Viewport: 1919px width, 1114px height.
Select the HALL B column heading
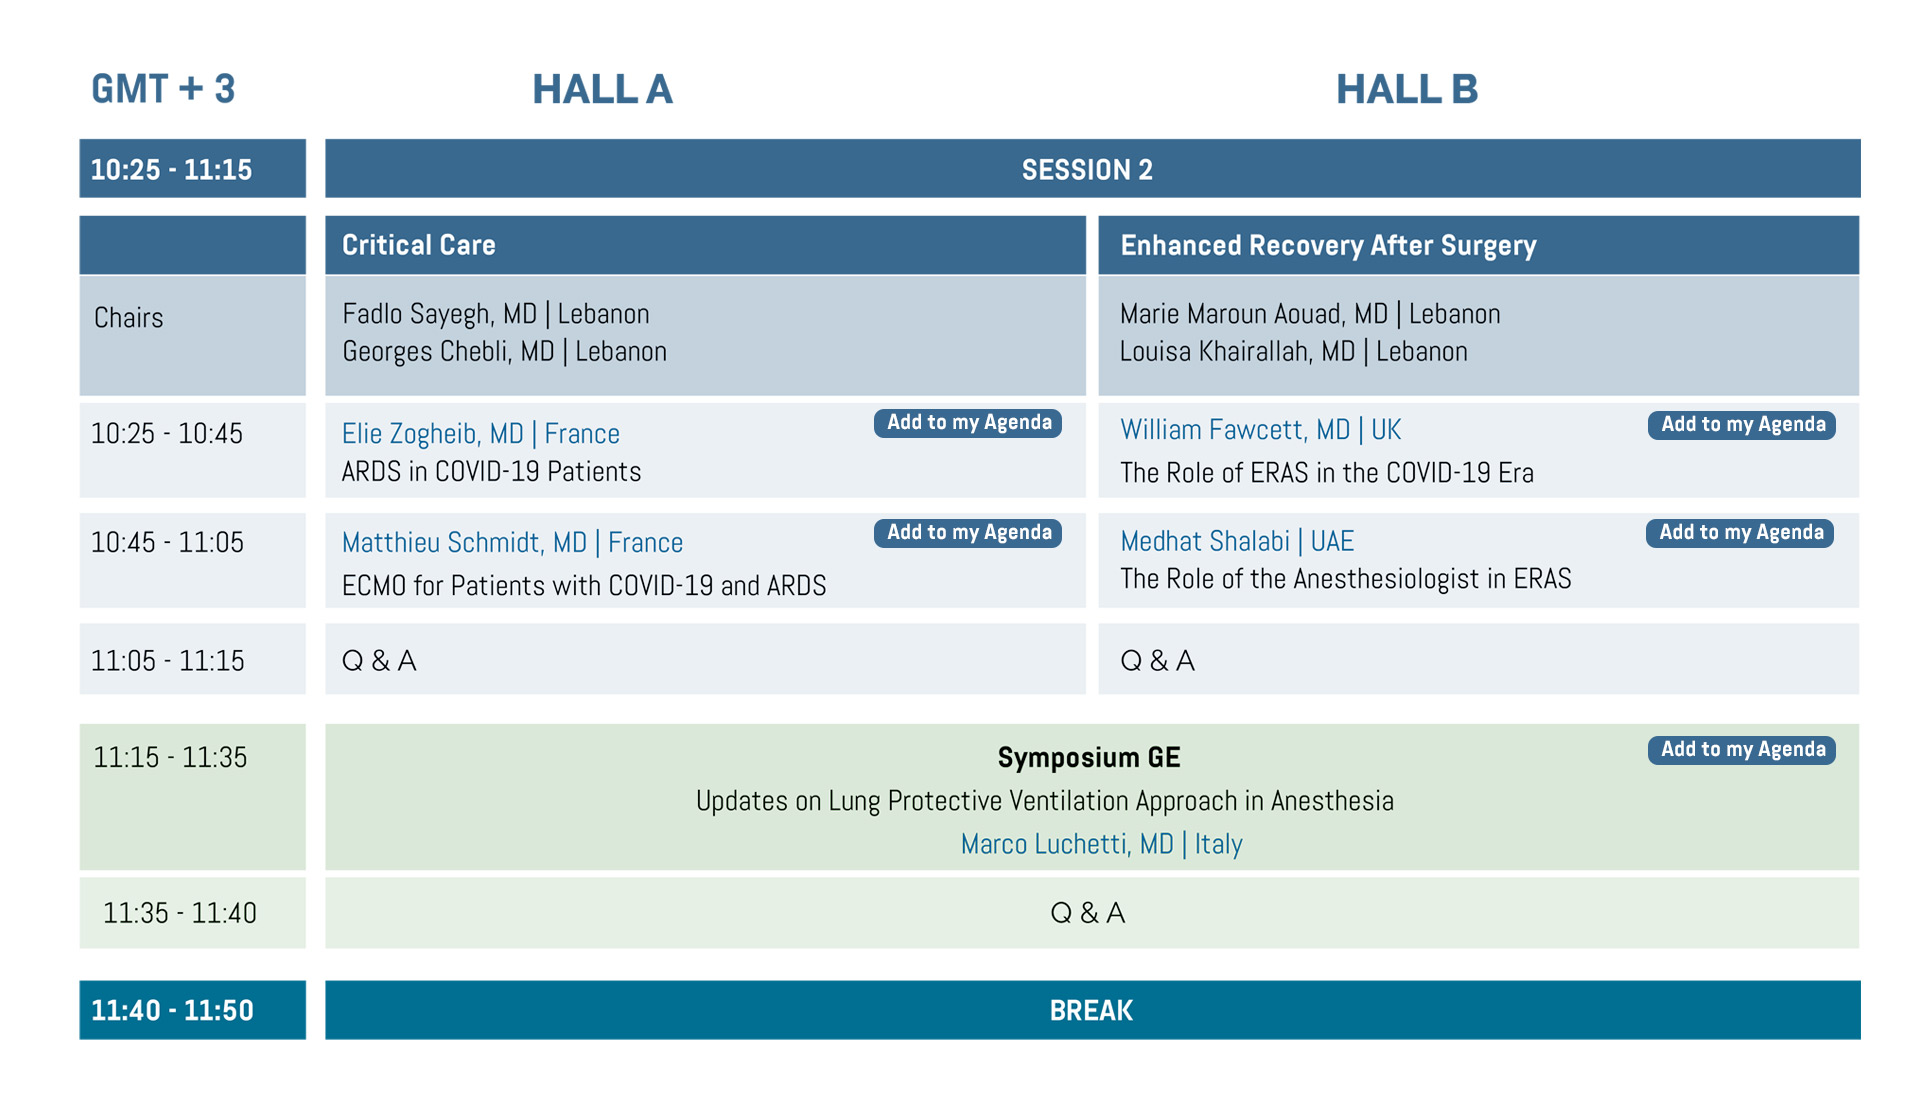point(1406,89)
